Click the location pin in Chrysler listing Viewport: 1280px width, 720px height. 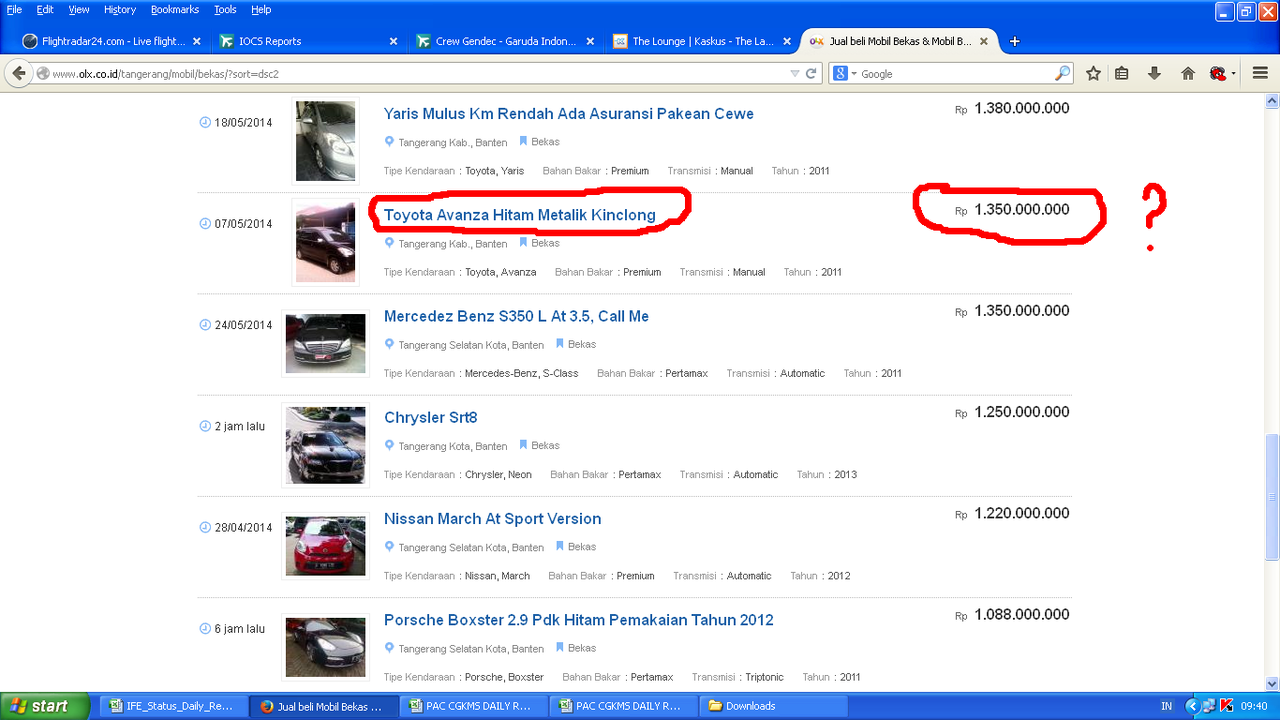tap(390, 446)
